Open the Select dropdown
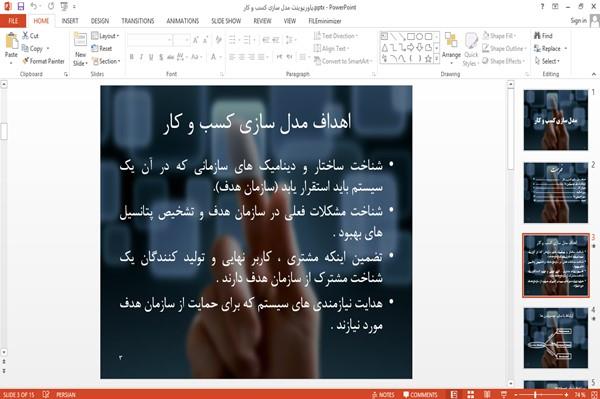The height and width of the screenshot is (399, 600). tap(547, 61)
